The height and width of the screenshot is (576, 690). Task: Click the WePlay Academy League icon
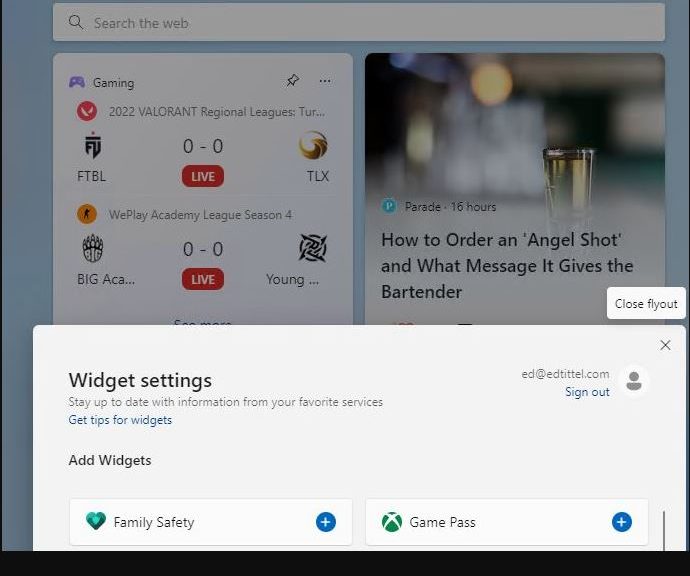tap(87, 214)
